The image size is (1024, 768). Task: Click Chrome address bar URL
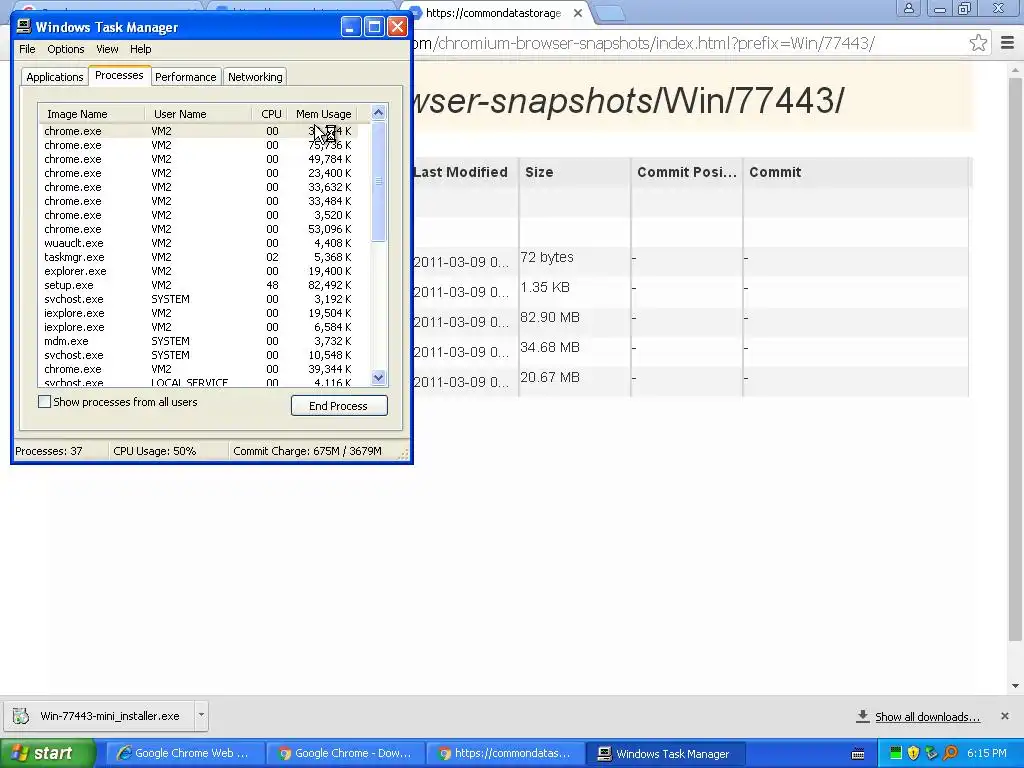click(x=643, y=43)
